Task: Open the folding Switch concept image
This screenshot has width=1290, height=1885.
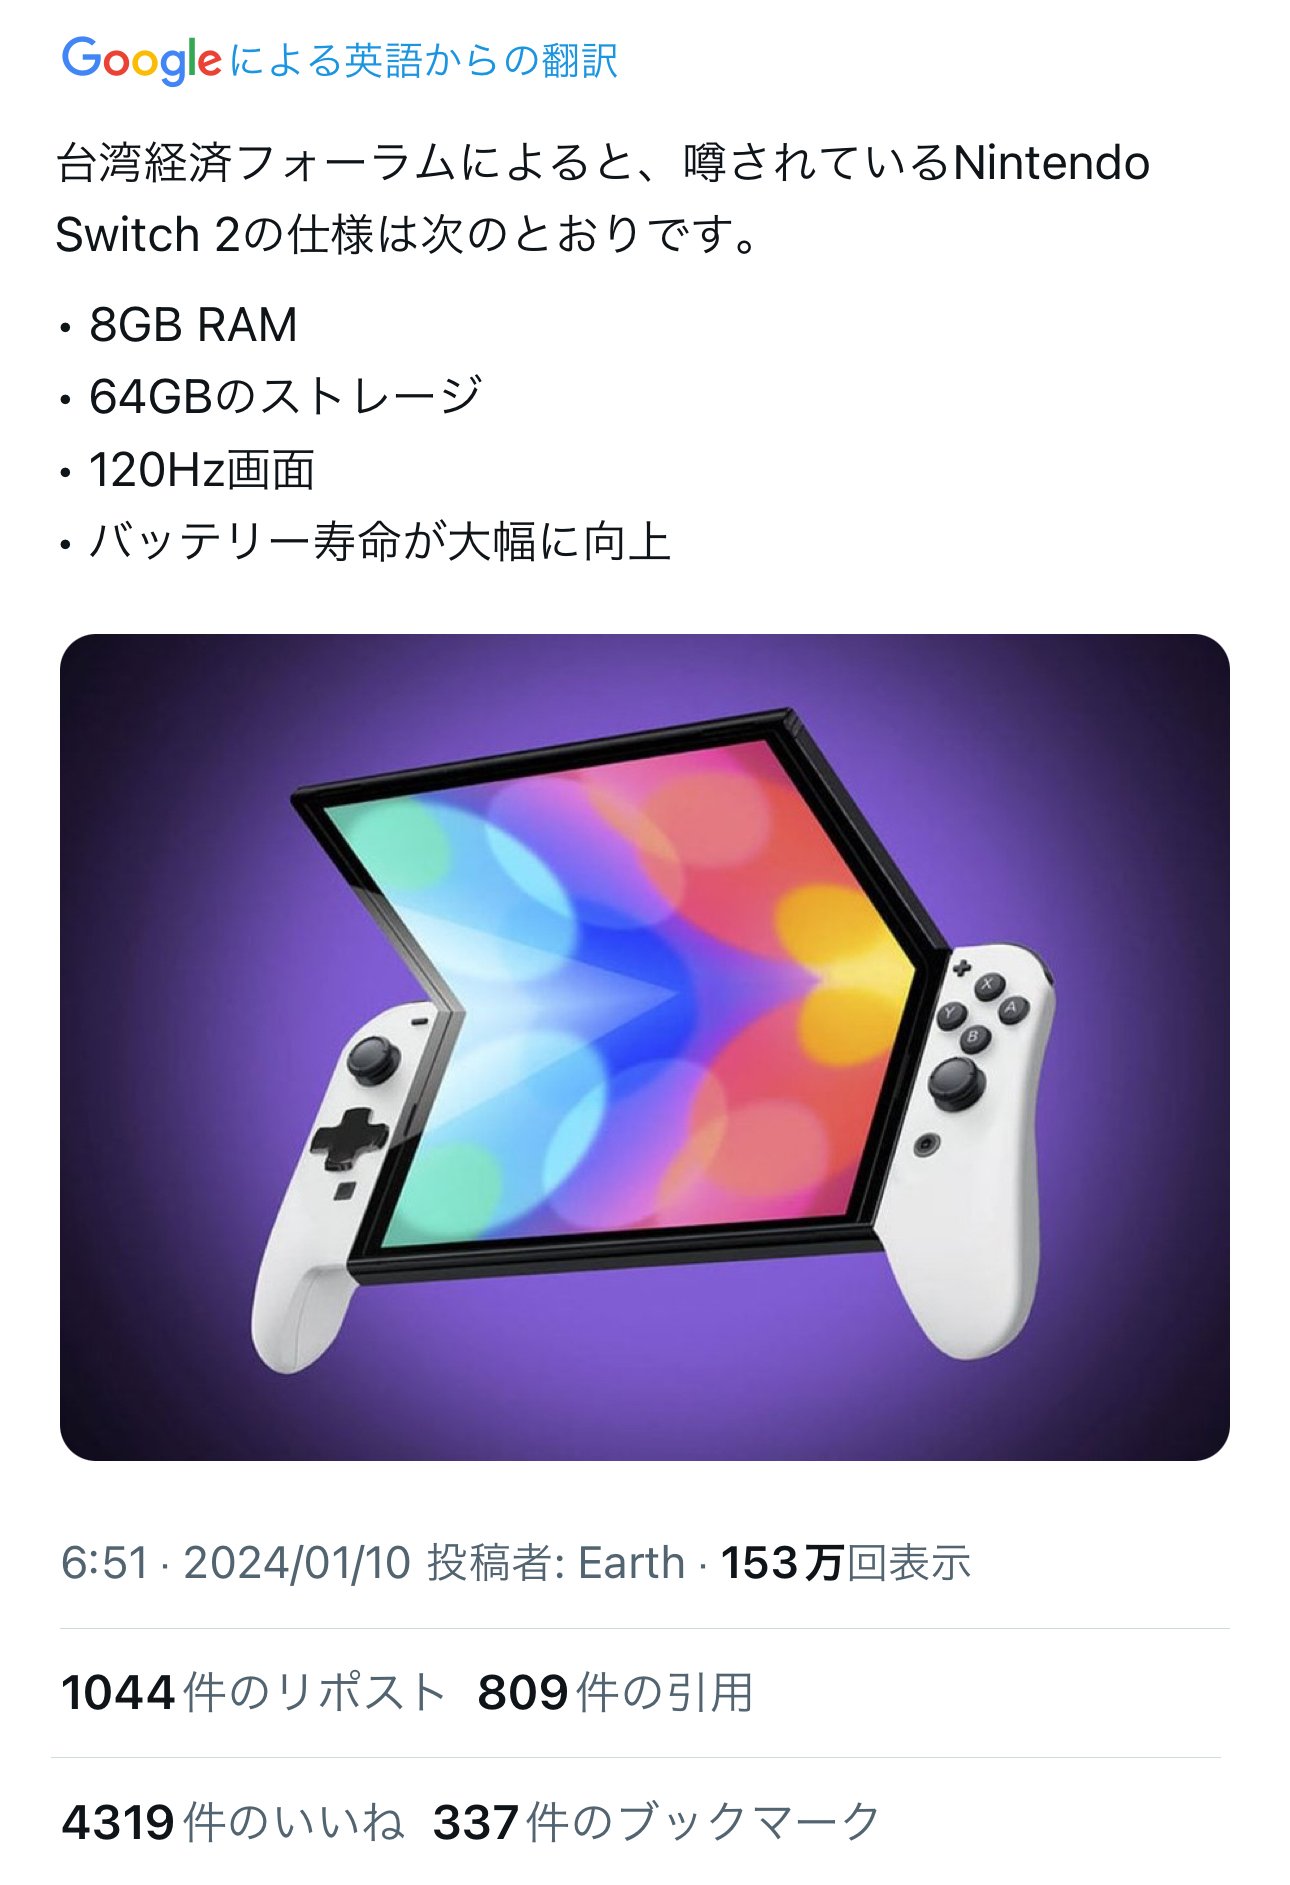Action: coord(645,1047)
